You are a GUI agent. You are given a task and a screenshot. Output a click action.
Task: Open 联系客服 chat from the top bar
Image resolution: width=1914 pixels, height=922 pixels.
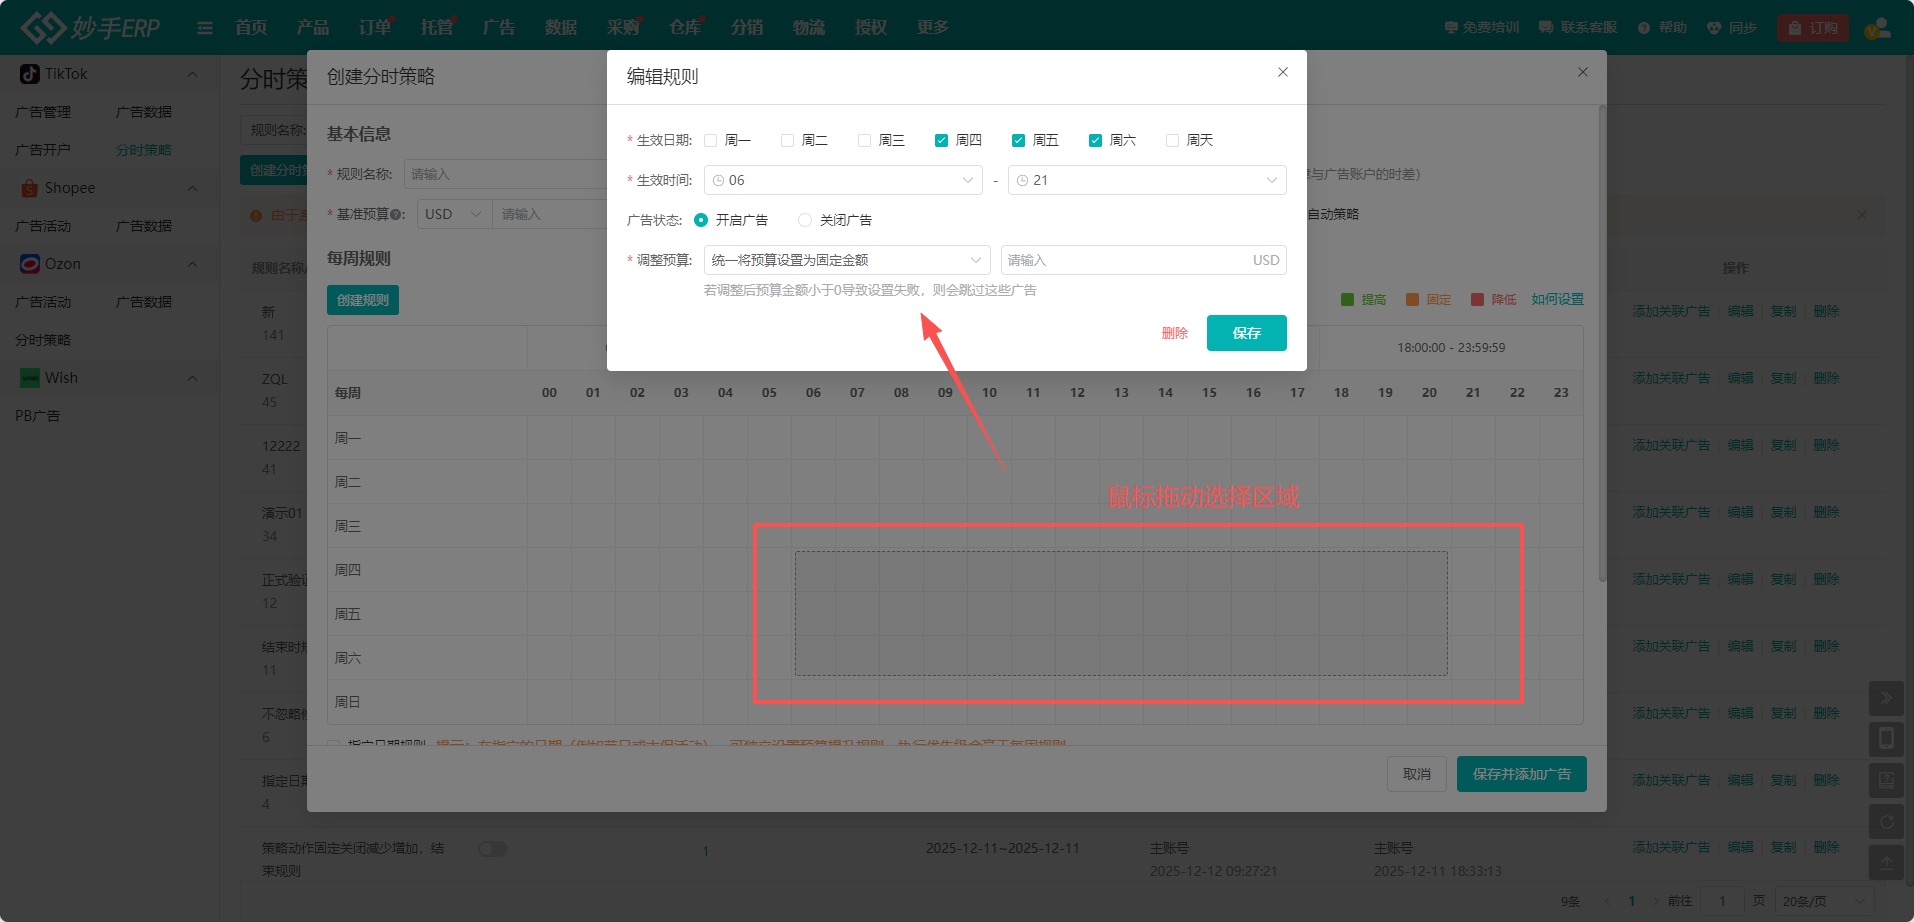pyautogui.click(x=1578, y=28)
